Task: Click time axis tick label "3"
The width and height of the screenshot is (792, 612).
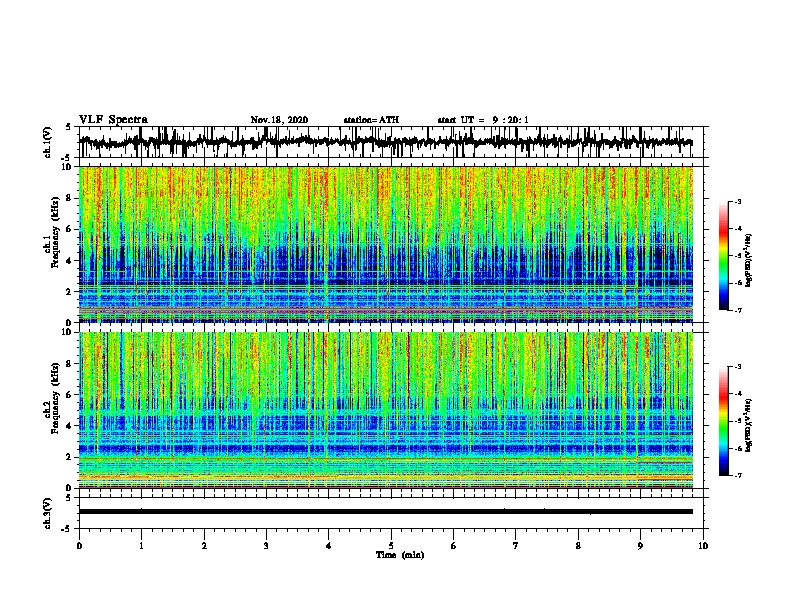Action: (x=266, y=546)
